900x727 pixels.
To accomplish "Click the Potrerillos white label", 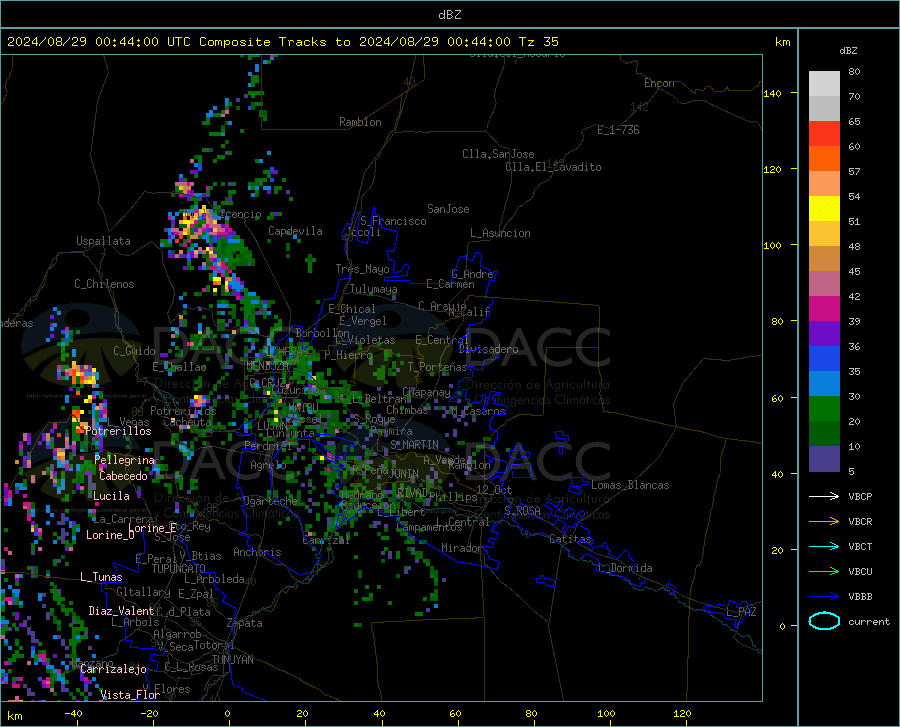I will pos(118,431).
